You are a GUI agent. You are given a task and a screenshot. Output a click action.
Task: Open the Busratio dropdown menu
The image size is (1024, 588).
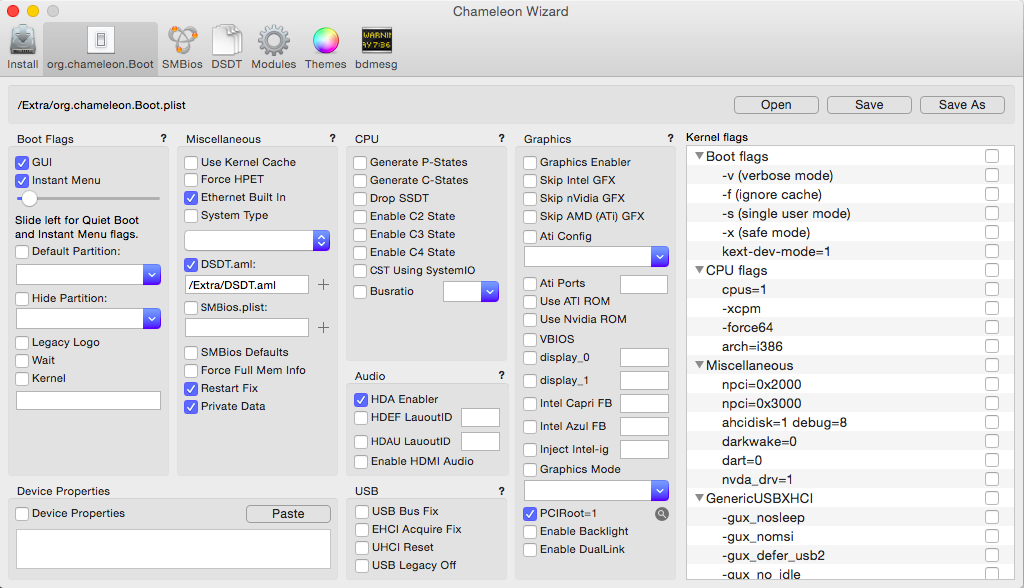490,291
